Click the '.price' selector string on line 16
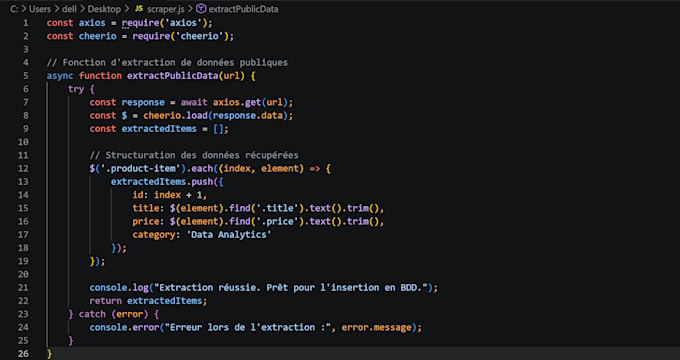680x360 pixels. [277, 221]
